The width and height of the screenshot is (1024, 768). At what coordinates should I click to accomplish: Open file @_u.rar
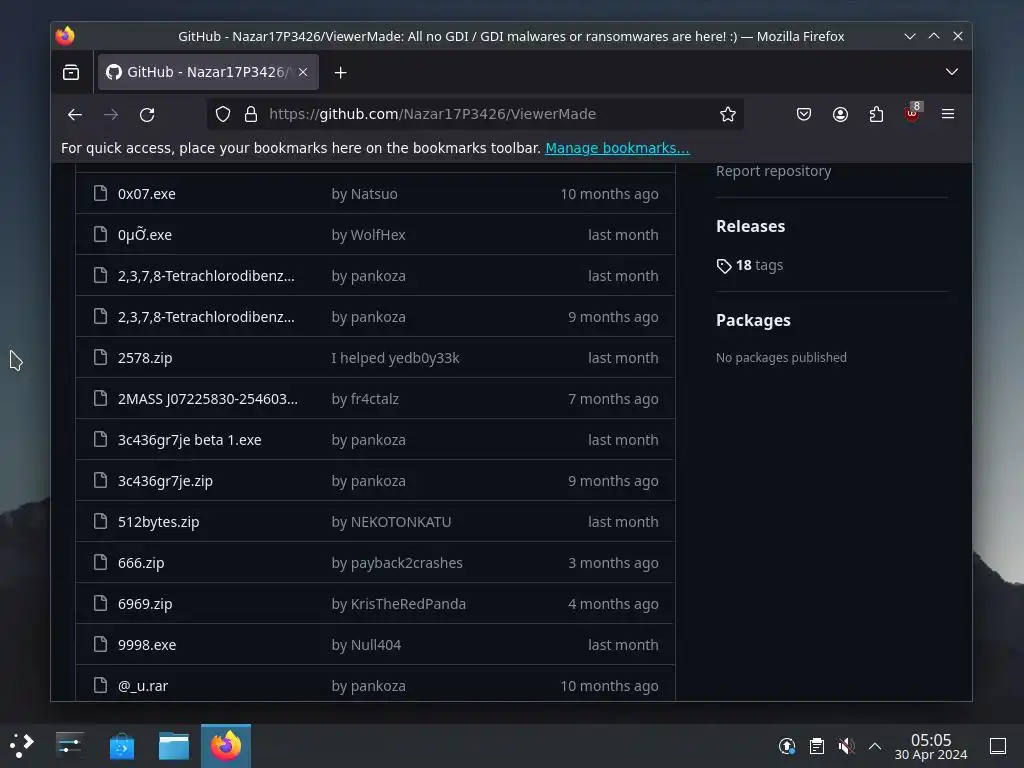coord(143,686)
